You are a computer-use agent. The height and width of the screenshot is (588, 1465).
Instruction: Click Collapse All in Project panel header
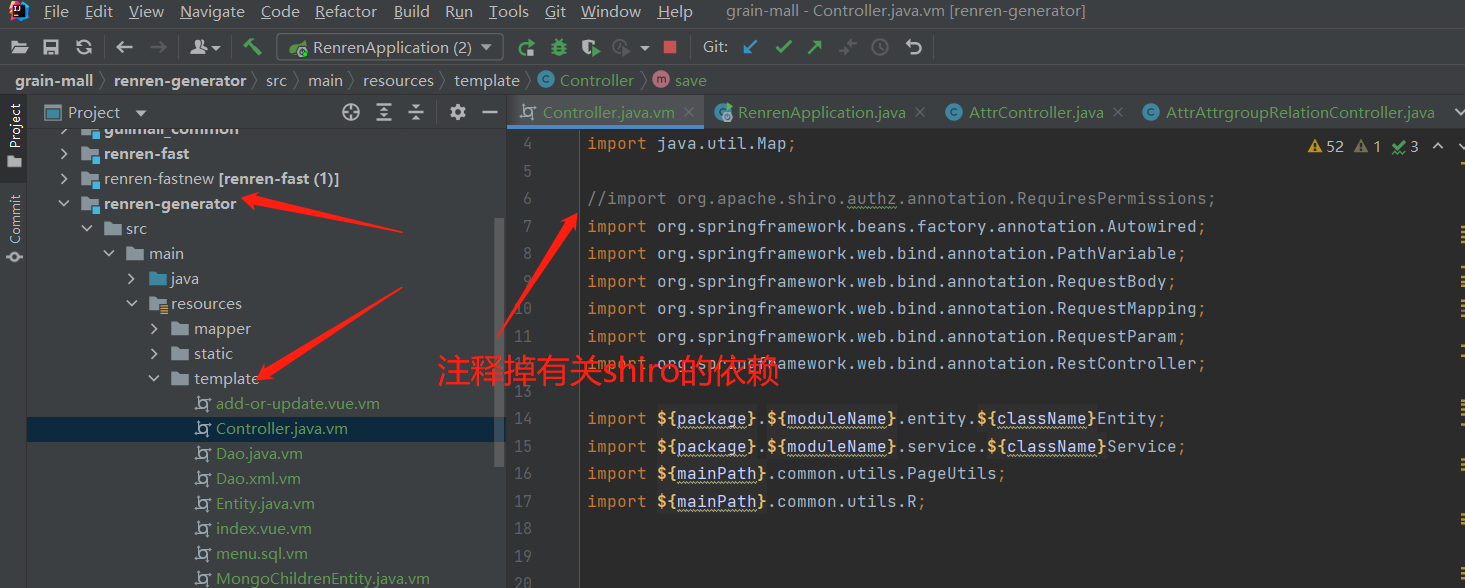(x=416, y=112)
